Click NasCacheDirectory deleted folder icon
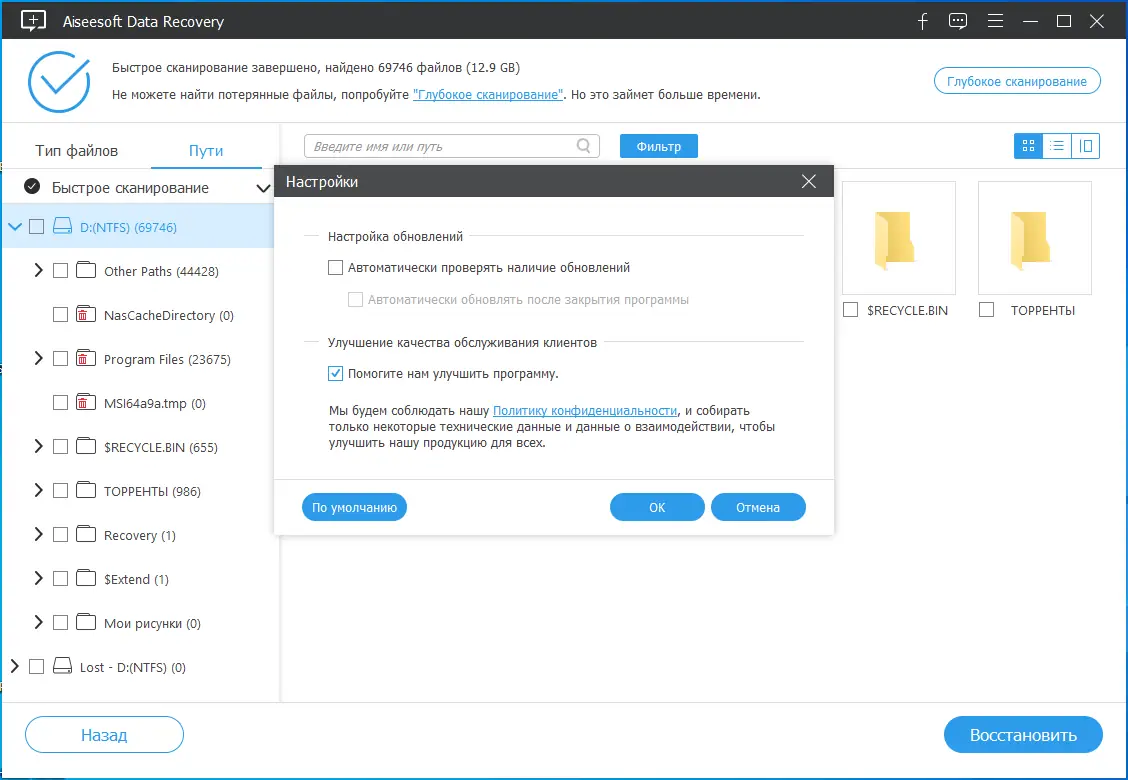The height and width of the screenshot is (780, 1128). coord(86,314)
